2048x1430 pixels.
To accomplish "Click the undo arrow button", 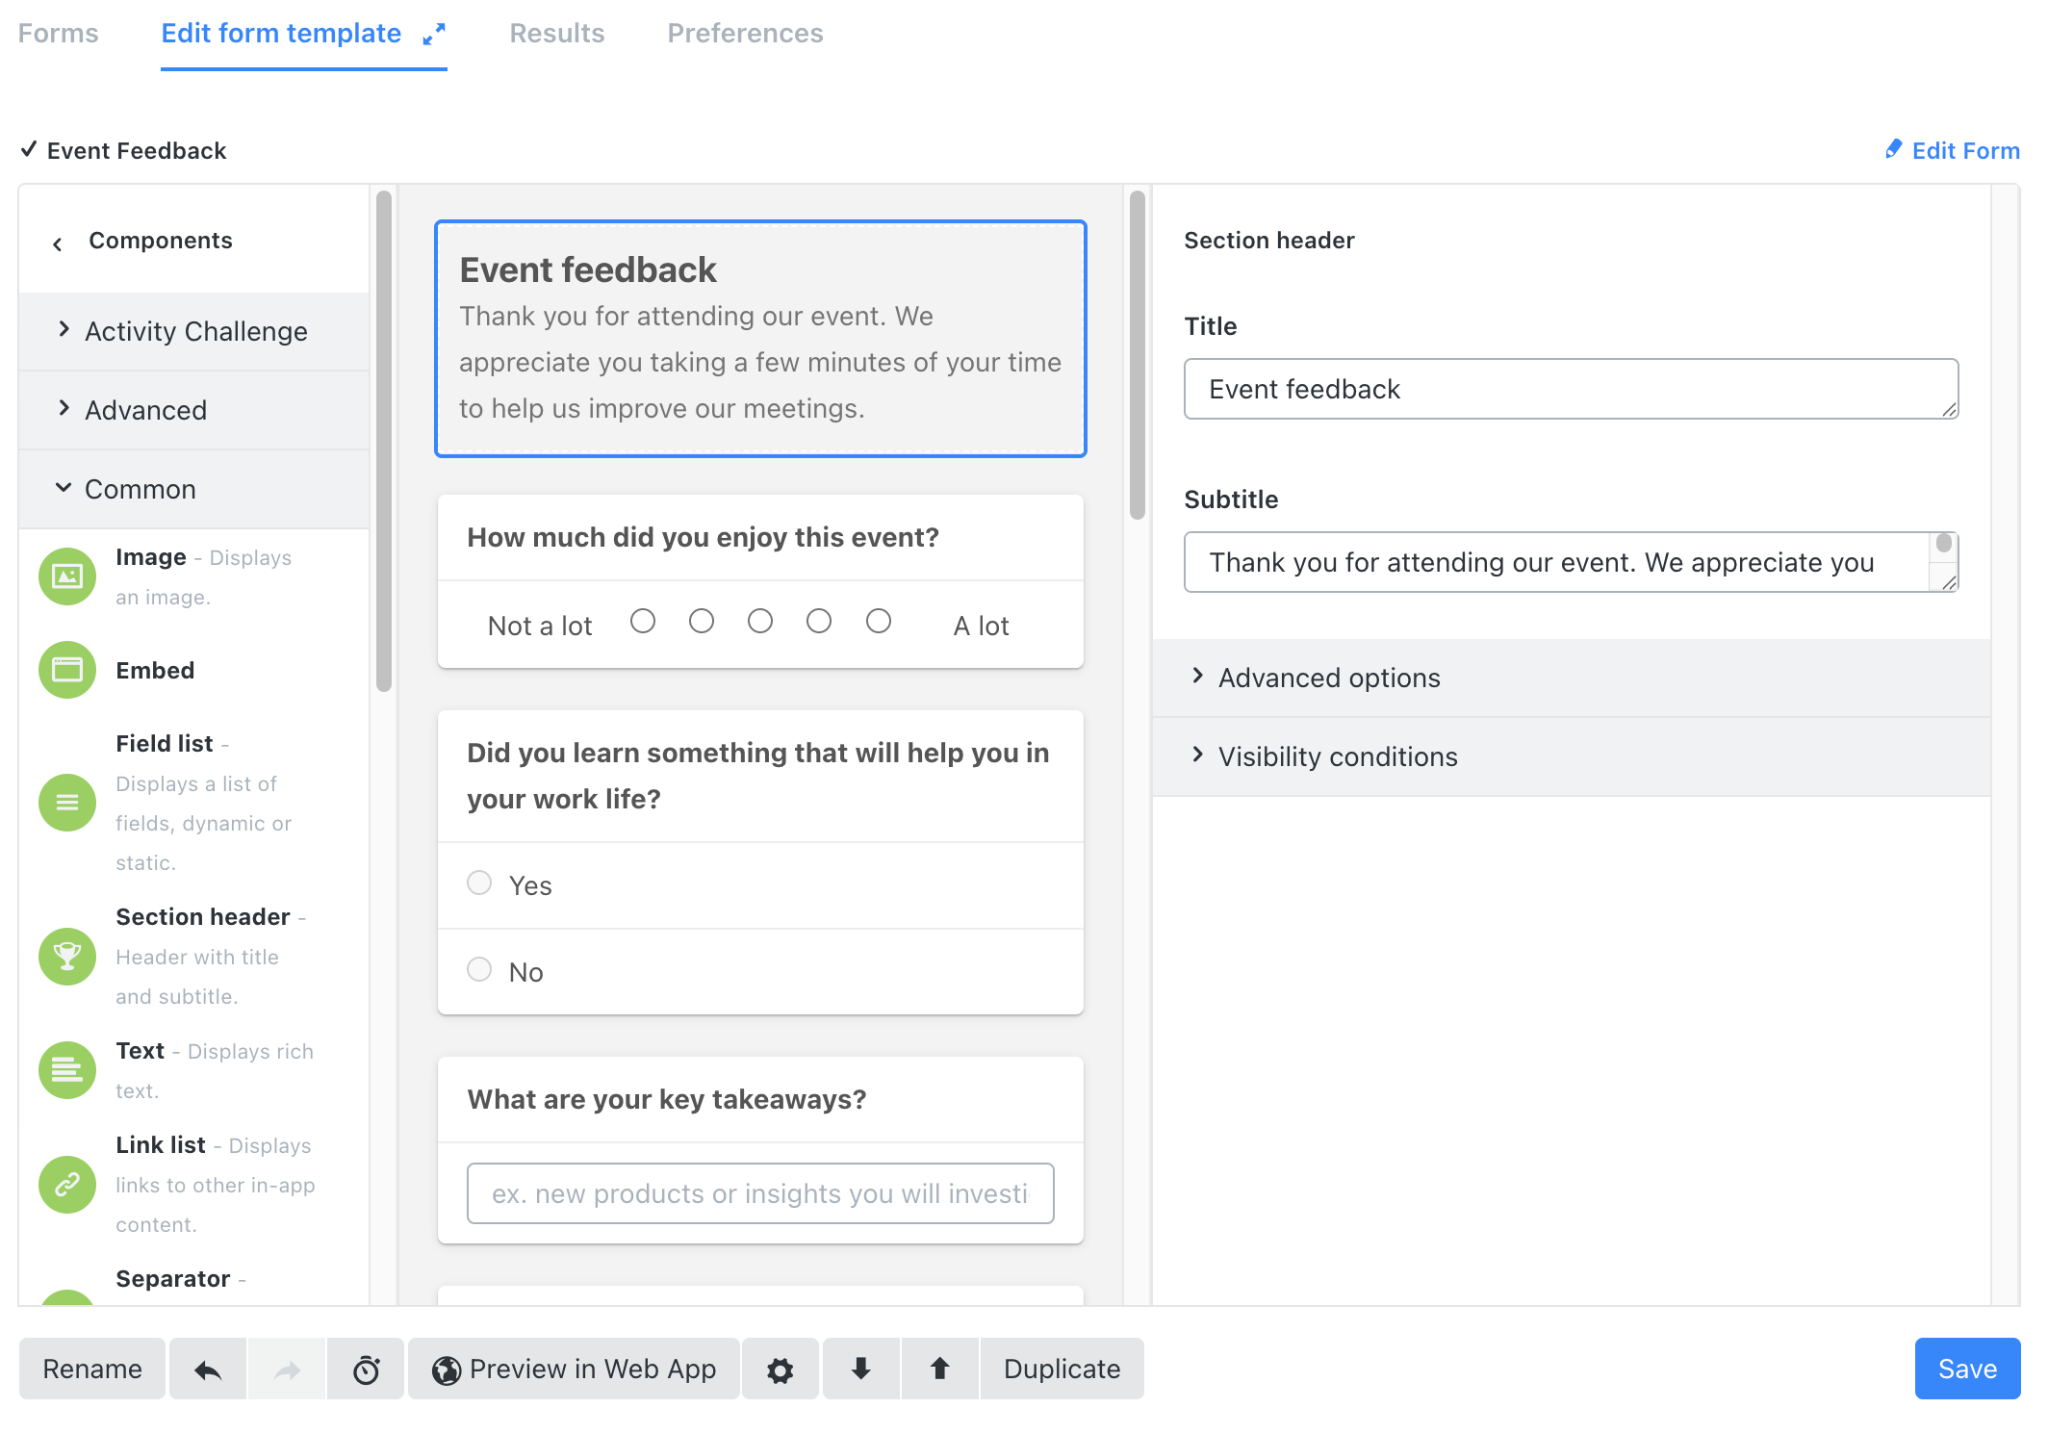I will (x=208, y=1369).
